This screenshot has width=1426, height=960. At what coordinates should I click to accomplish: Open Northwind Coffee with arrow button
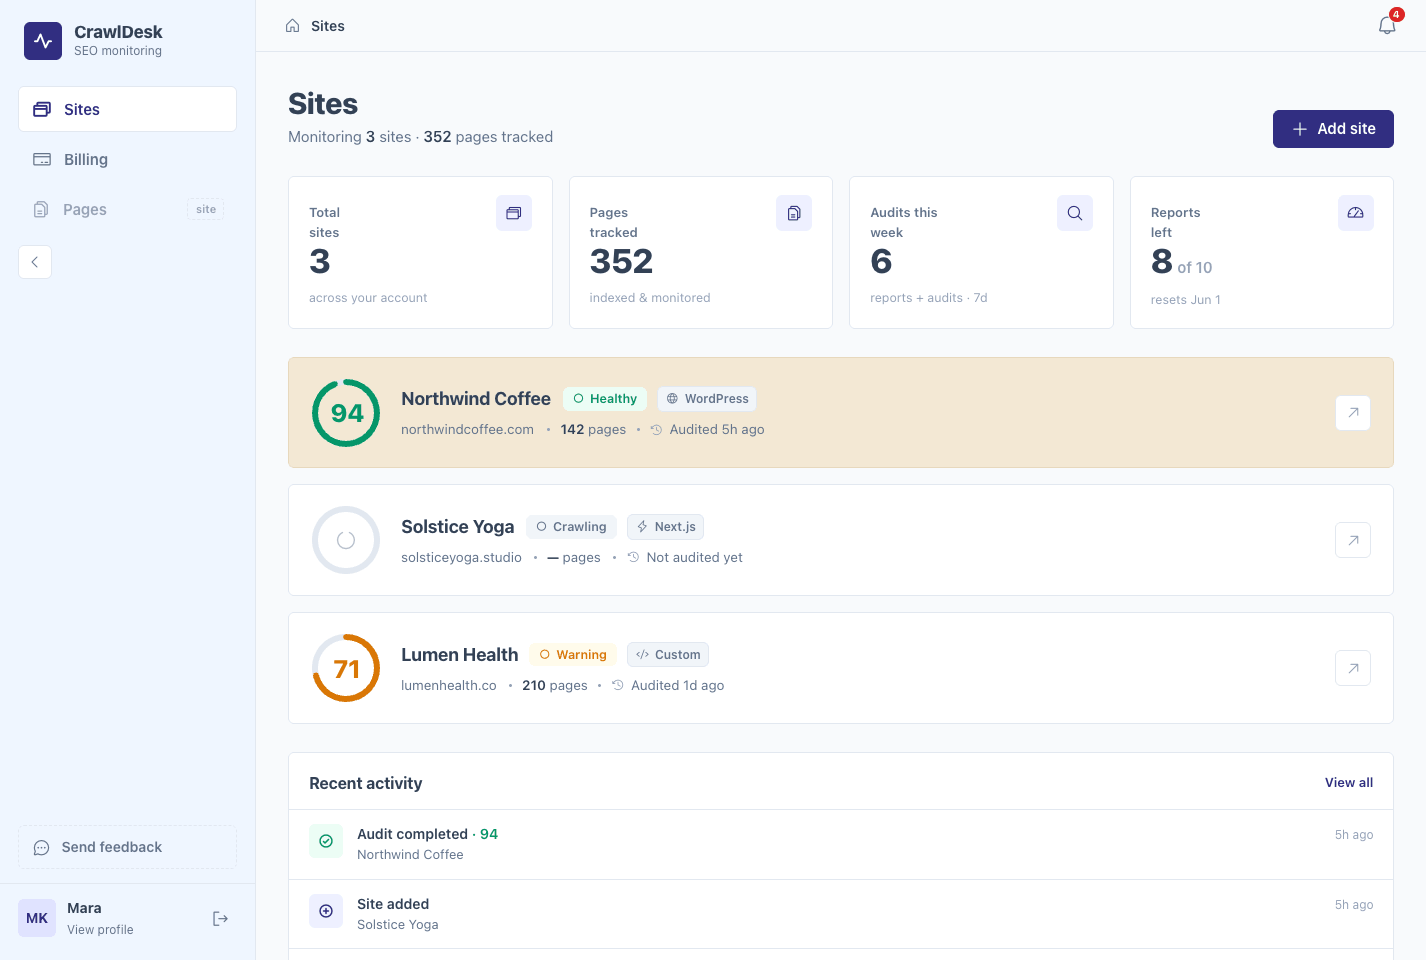(1353, 413)
